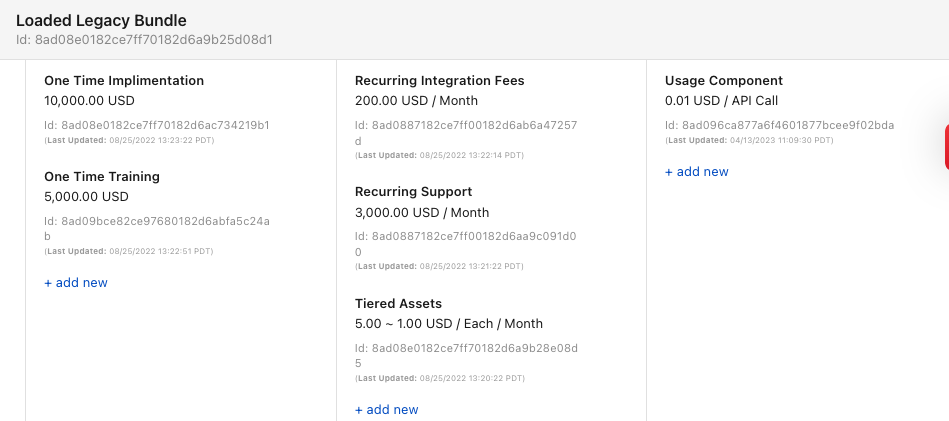Add new charge under Usage Component
The image size is (949, 421).
point(697,172)
